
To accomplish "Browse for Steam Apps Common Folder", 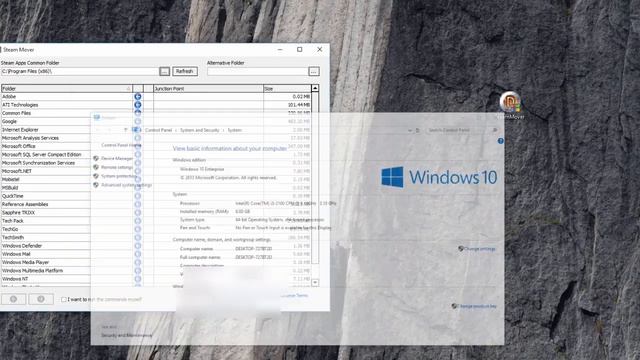I will [x=164, y=71].
